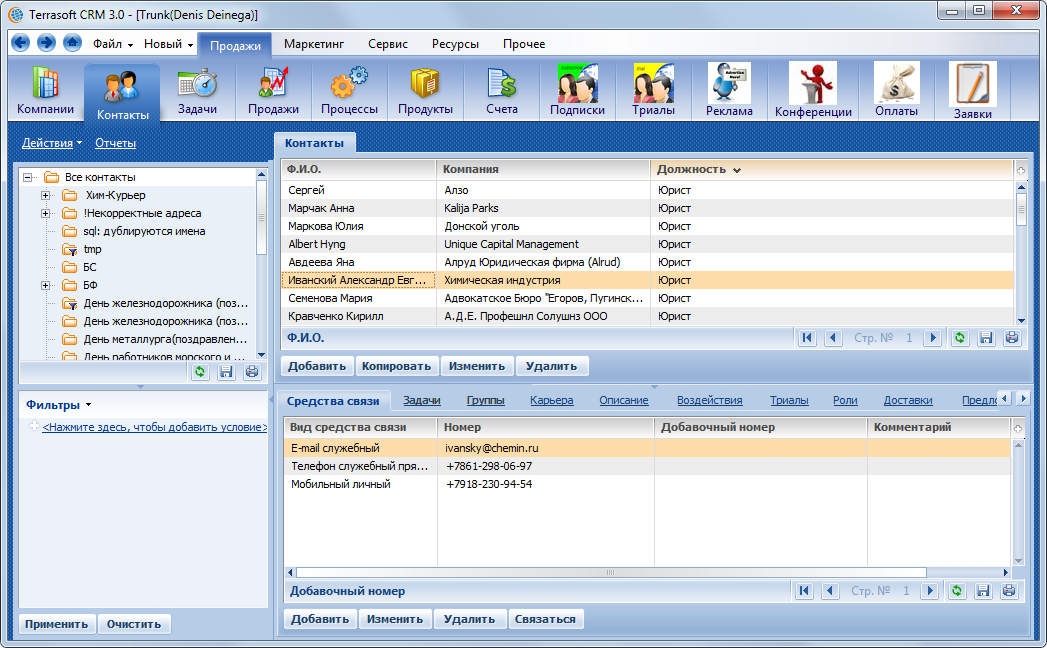This screenshot has height=648, width=1047.
Task: Open the Триалы toolbar icon
Action: pos(654,91)
